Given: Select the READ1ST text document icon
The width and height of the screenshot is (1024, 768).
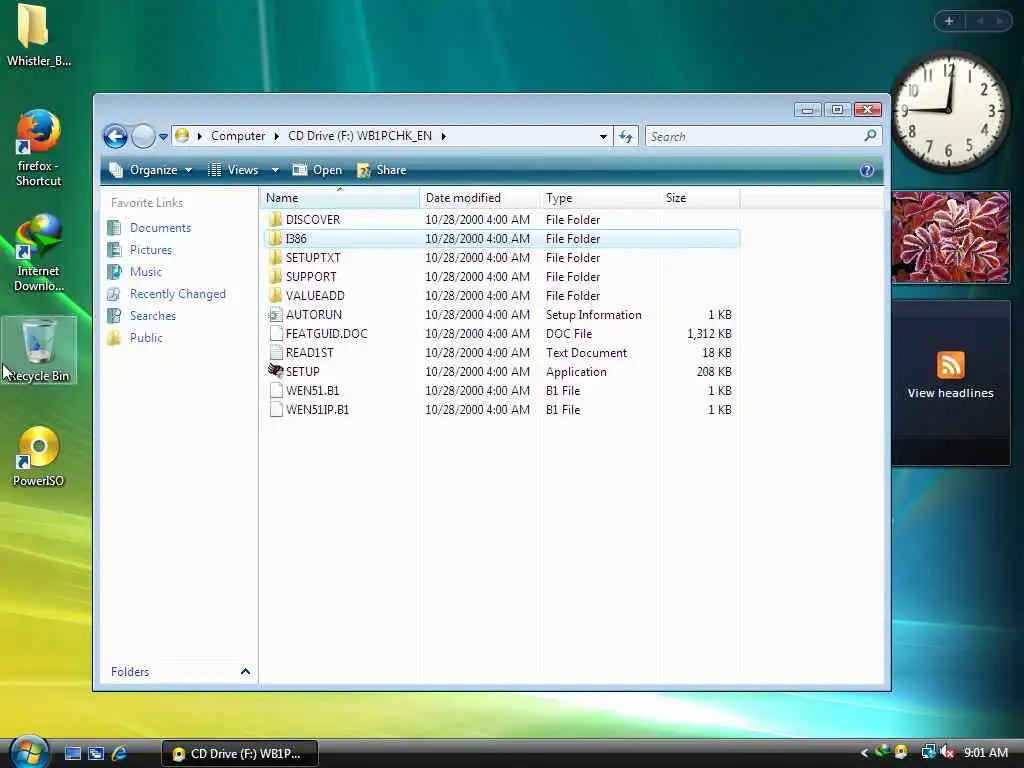Looking at the screenshot, I should pos(276,353).
